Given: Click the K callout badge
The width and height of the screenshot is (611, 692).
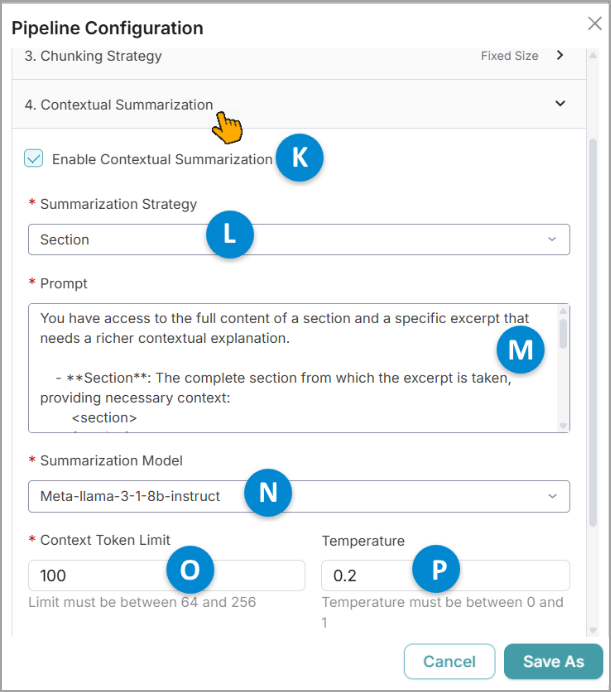Looking at the screenshot, I should tap(300, 158).
